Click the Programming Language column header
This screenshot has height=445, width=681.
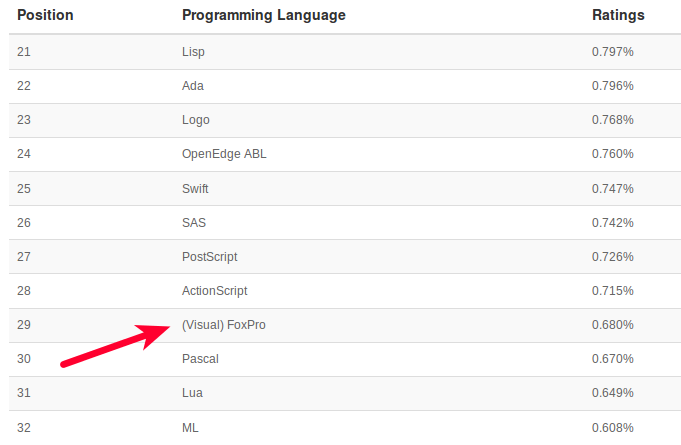tap(264, 16)
